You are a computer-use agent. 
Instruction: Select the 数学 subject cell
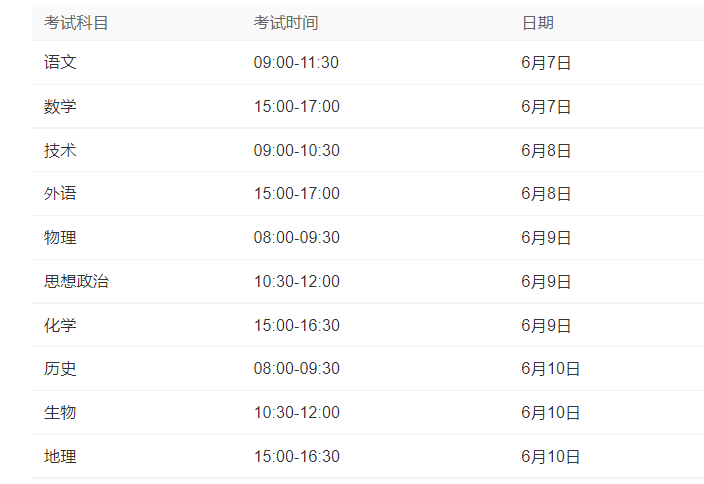pos(60,106)
